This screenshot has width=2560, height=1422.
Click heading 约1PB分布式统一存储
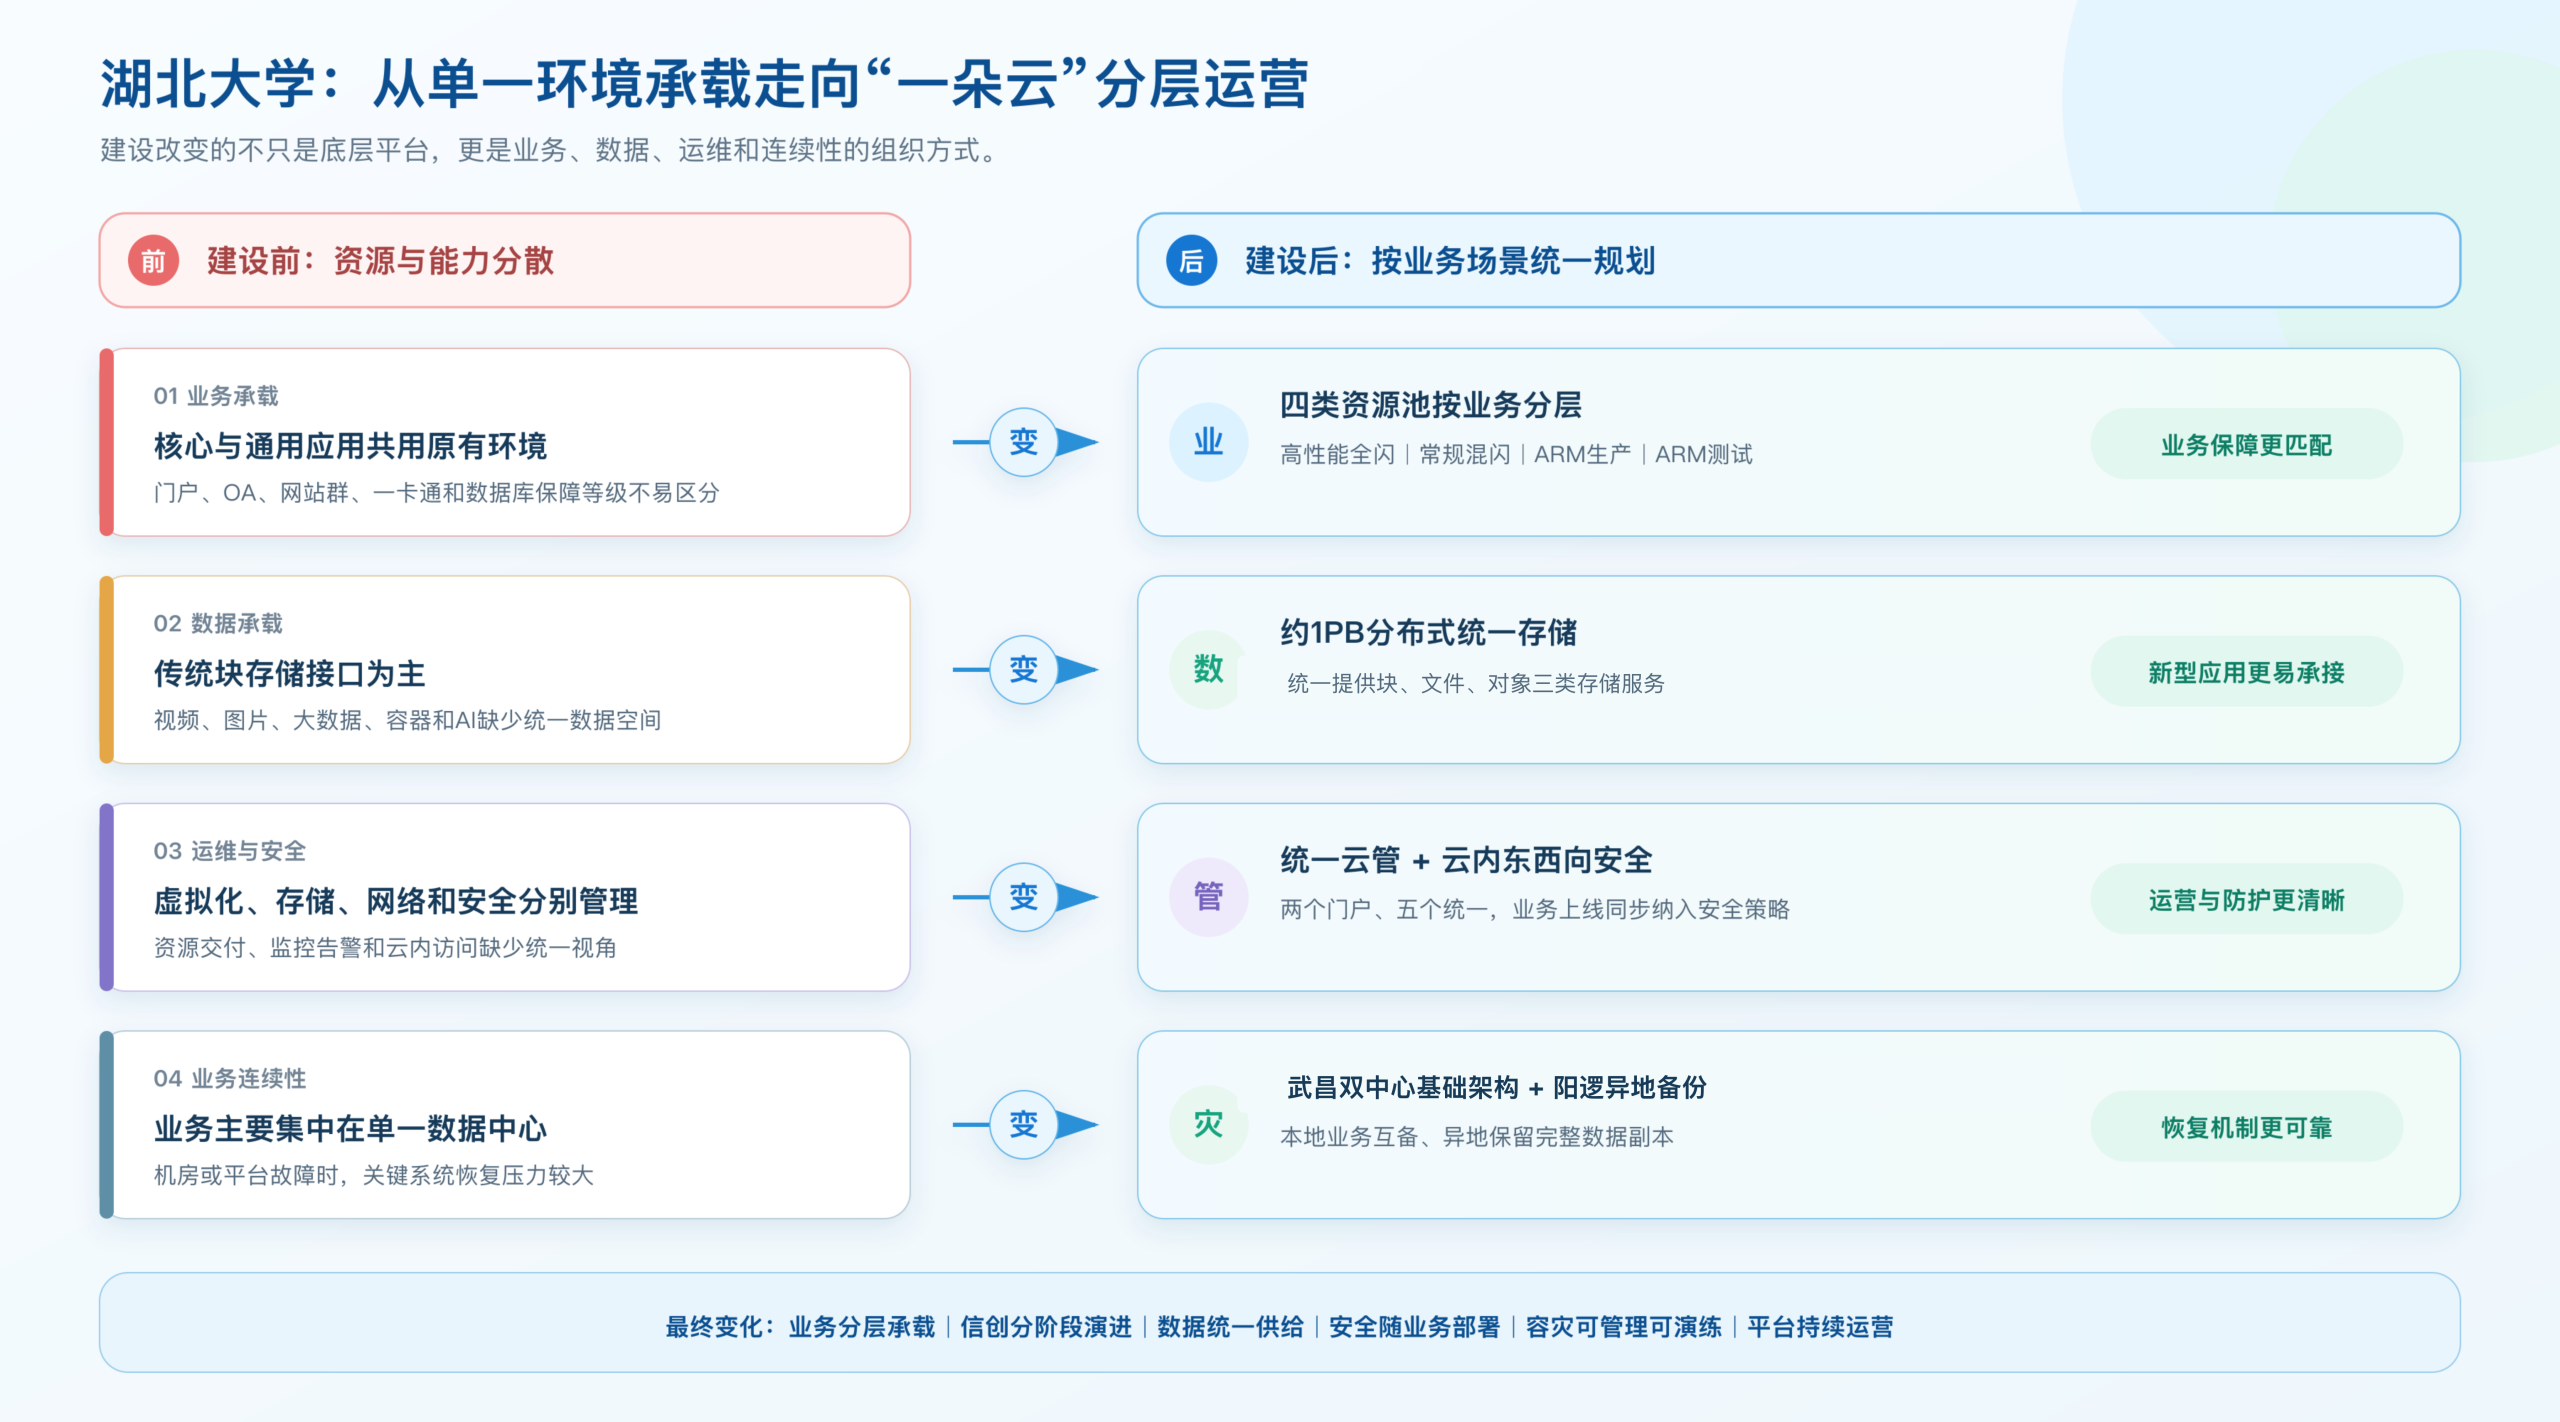tap(1428, 632)
